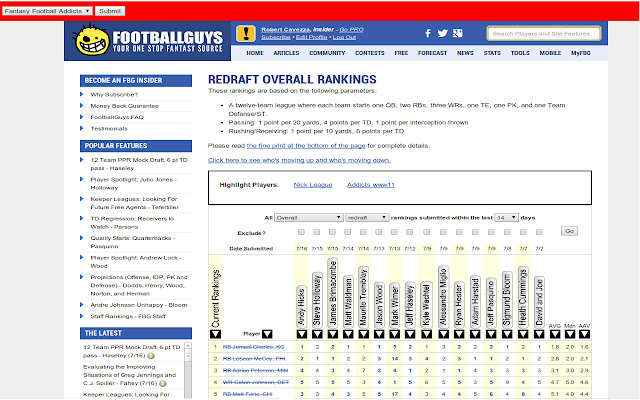Screen dimensions: 640x400
Task: Open the COMMUNITY nav menu
Action: tap(327, 53)
